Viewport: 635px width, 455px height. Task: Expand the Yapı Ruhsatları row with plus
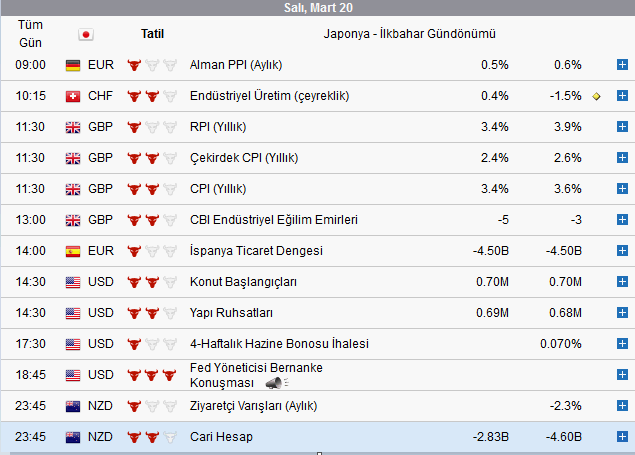(x=622, y=313)
